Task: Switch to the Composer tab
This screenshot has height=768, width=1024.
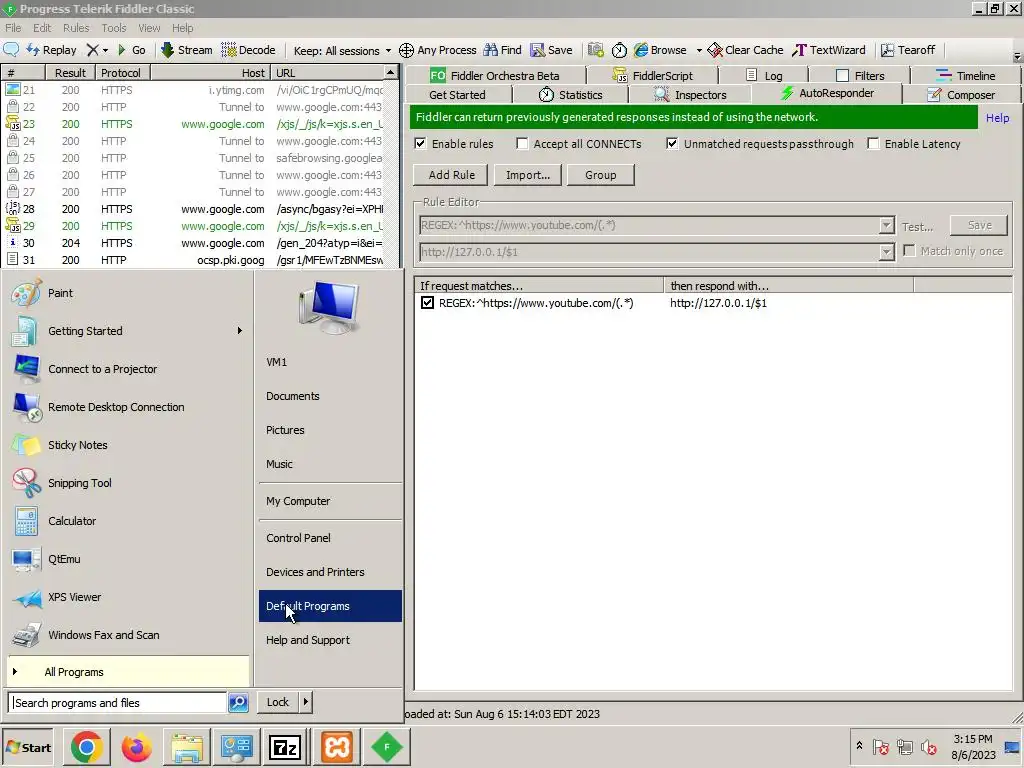Action: pyautogui.click(x=961, y=95)
